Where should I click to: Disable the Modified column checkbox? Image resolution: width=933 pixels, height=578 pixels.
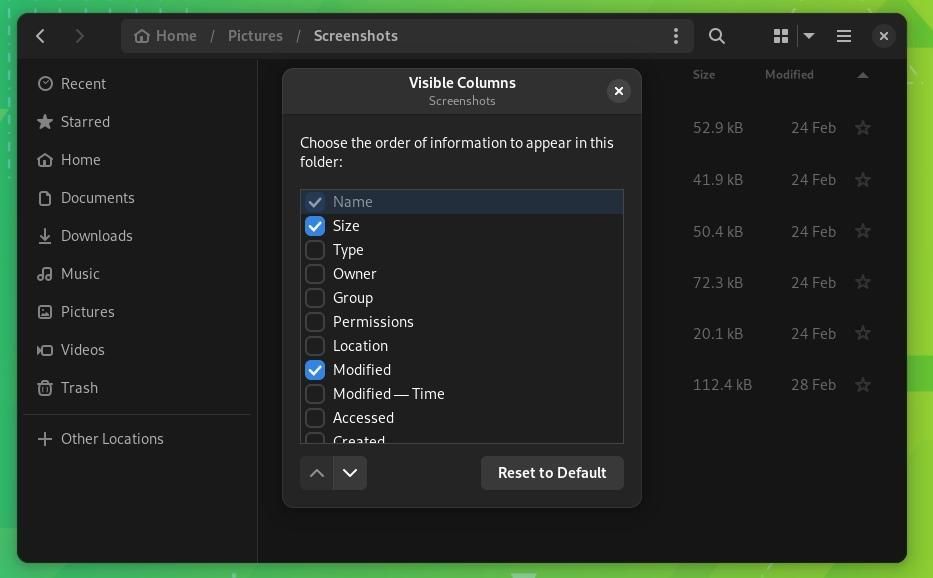(x=315, y=370)
